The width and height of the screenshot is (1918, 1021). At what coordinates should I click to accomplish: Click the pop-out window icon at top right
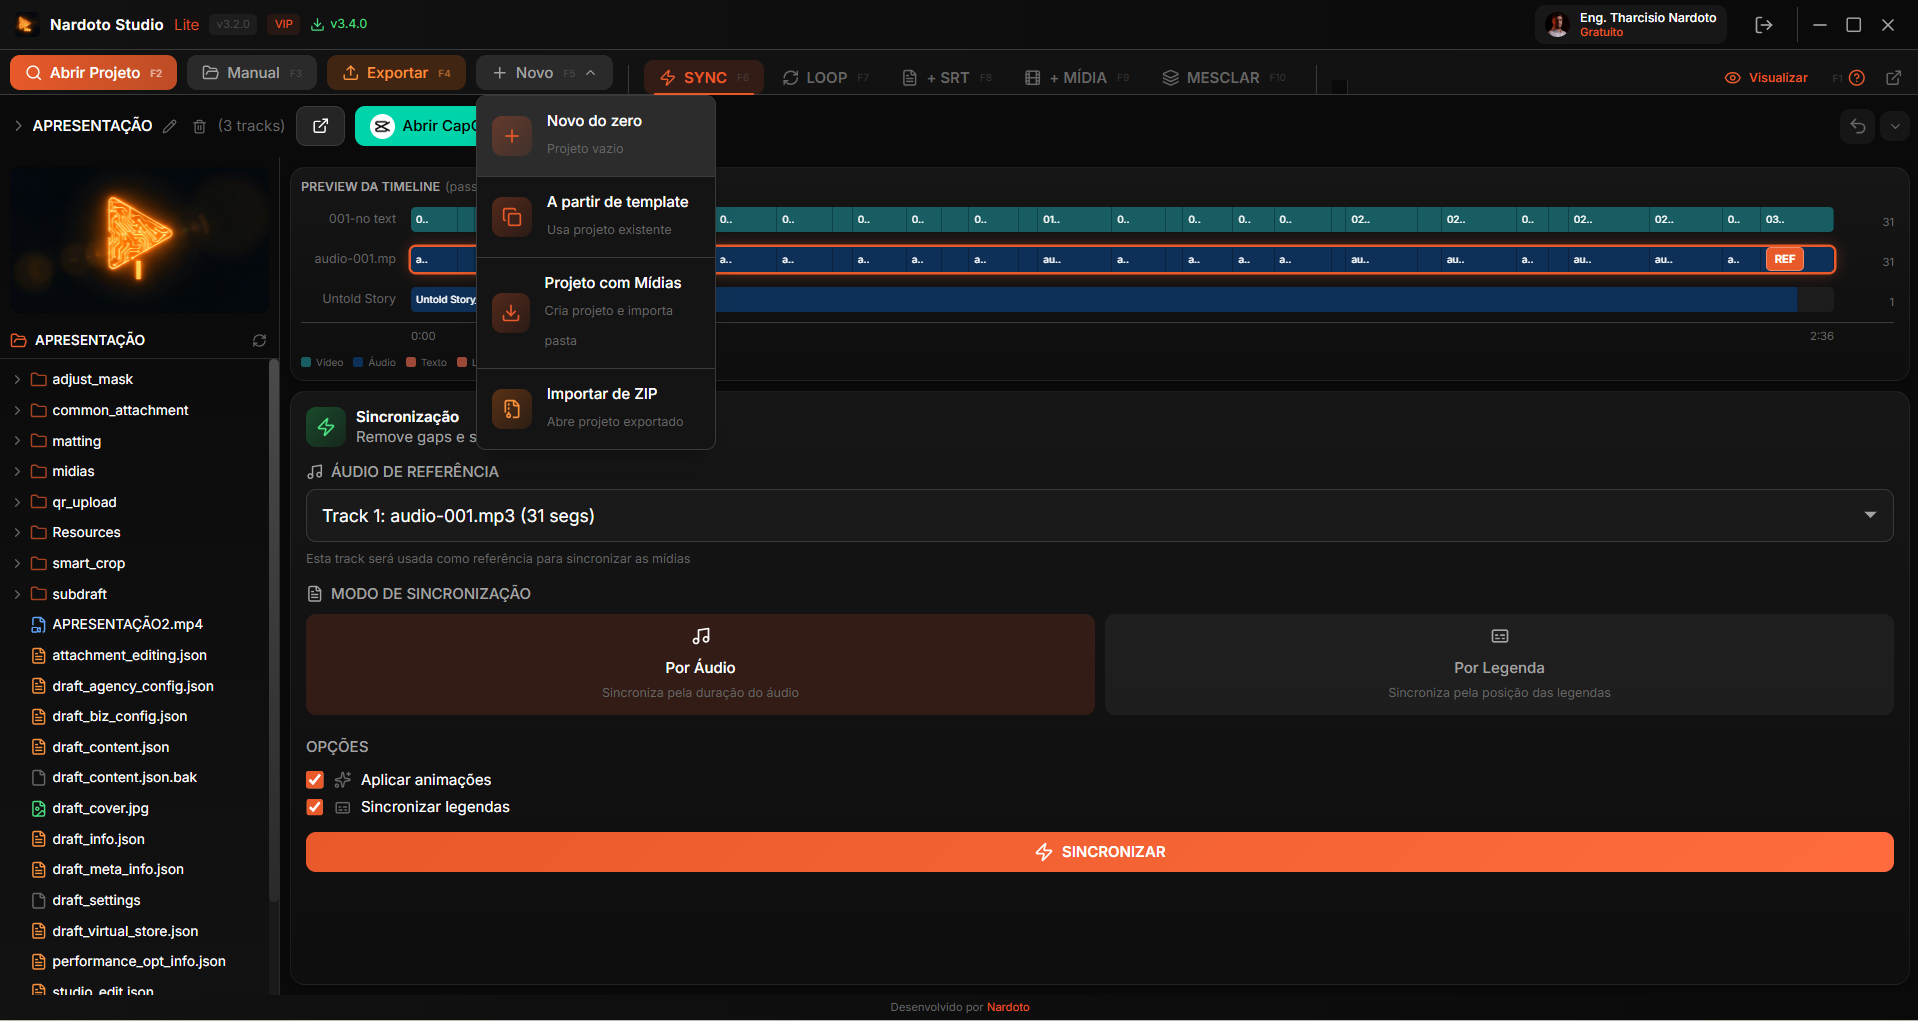coord(1893,78)
